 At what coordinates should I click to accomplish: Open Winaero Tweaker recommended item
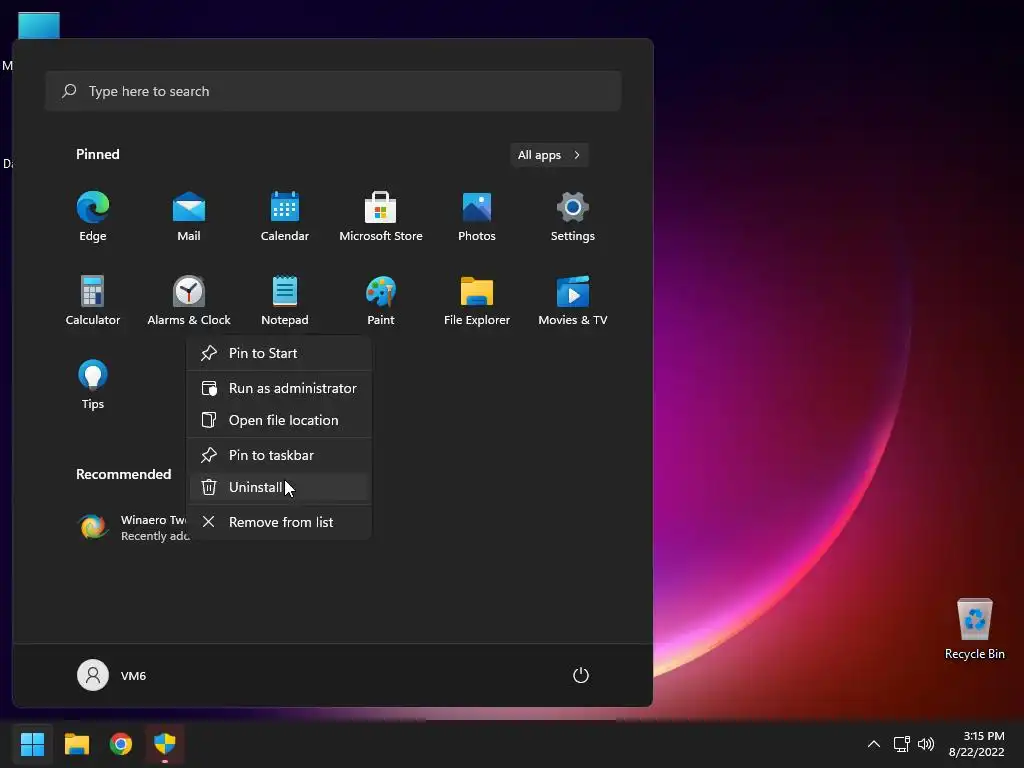click(x=131, y=527)
